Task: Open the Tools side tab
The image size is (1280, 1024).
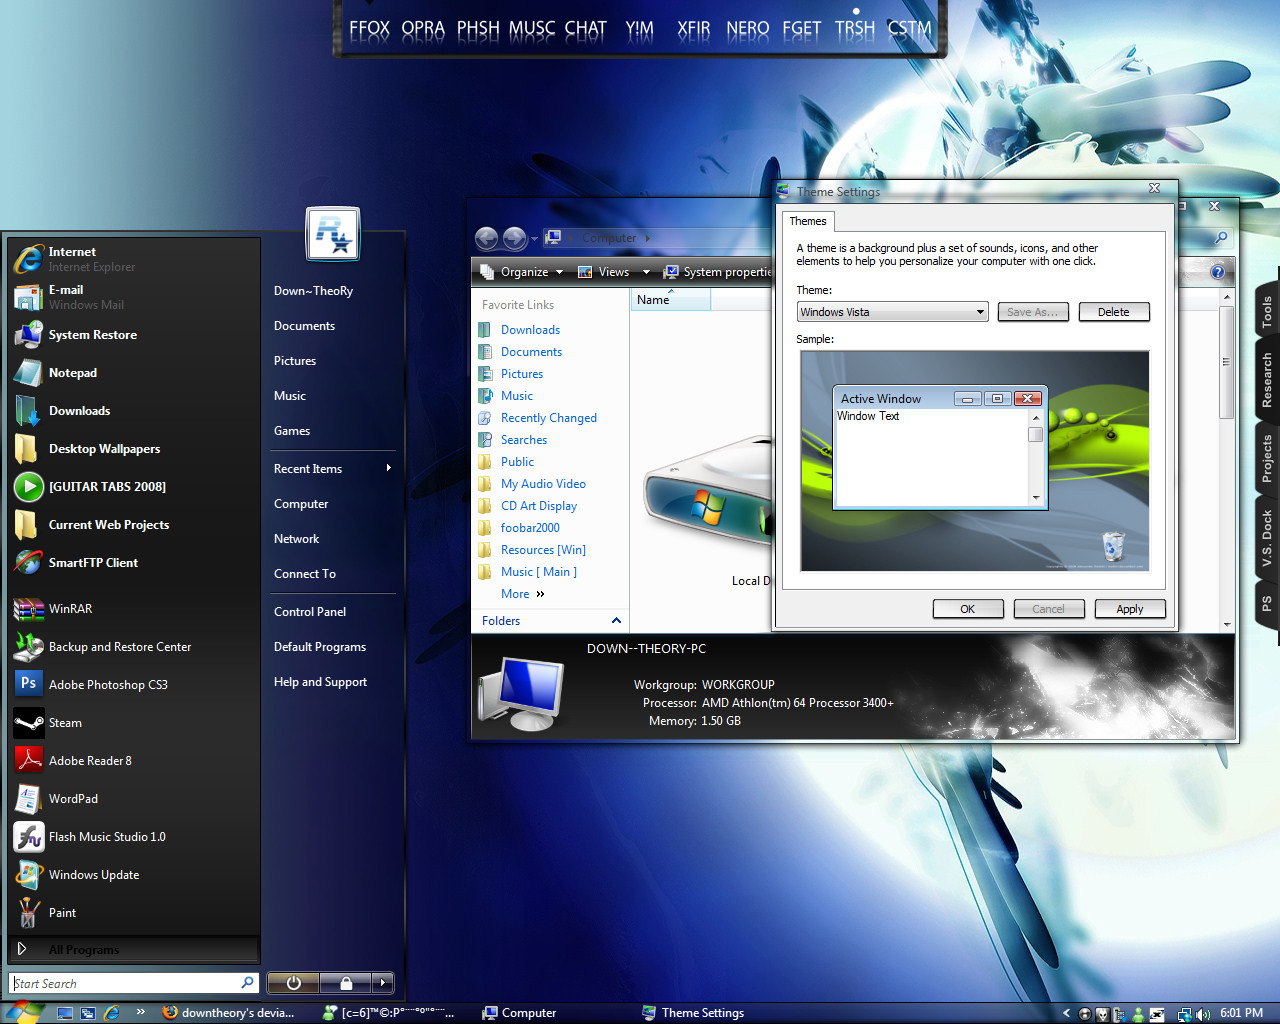Action: pos(1266,312)
